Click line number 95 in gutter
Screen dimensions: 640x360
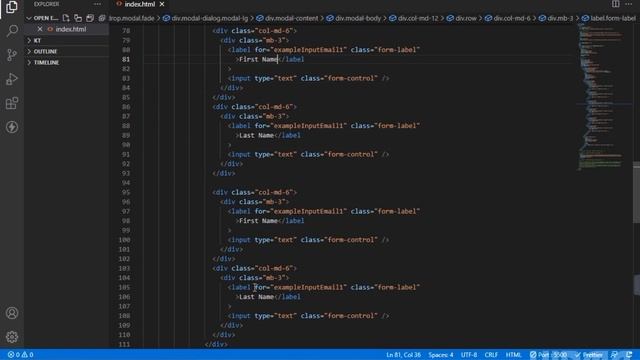pyautogui.click(x=126, y=192)
